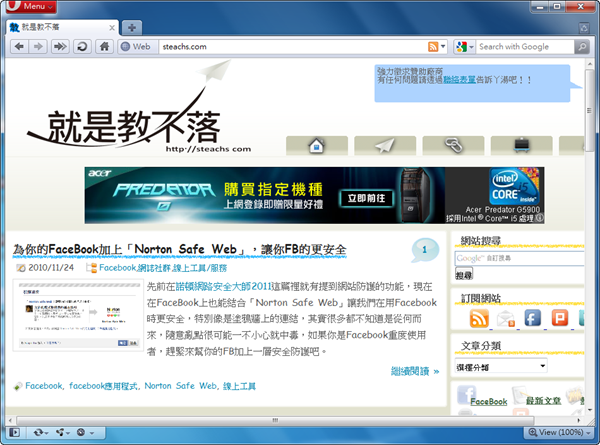Go to the browser home page

tap(104, 47)
